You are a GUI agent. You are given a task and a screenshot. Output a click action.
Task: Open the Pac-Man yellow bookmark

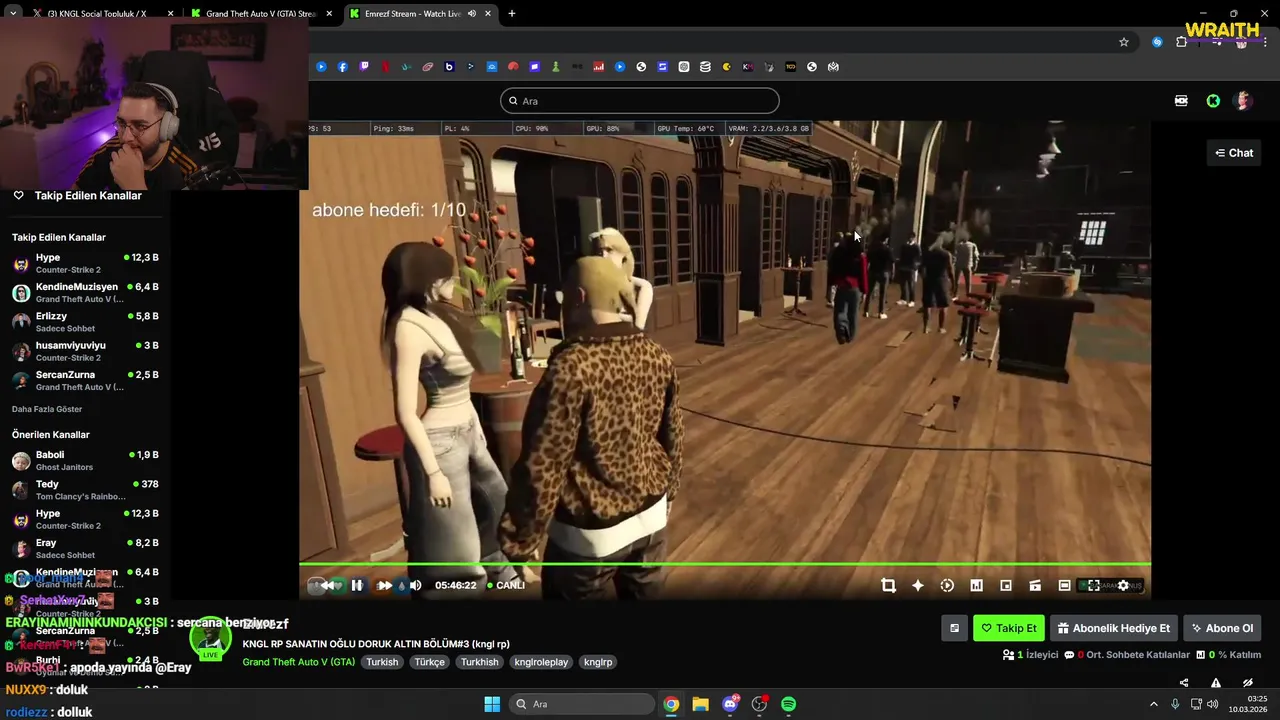[726, 67]
